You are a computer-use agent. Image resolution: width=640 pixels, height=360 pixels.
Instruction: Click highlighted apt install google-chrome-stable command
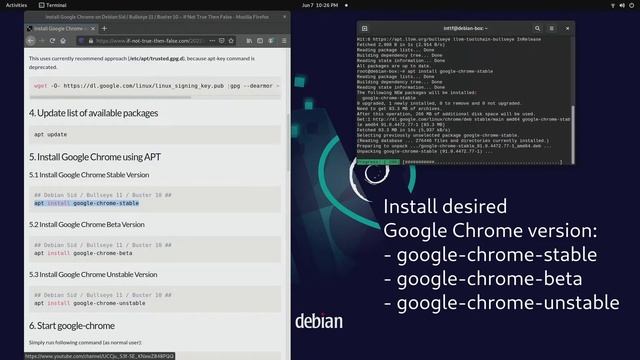[87, 203]
